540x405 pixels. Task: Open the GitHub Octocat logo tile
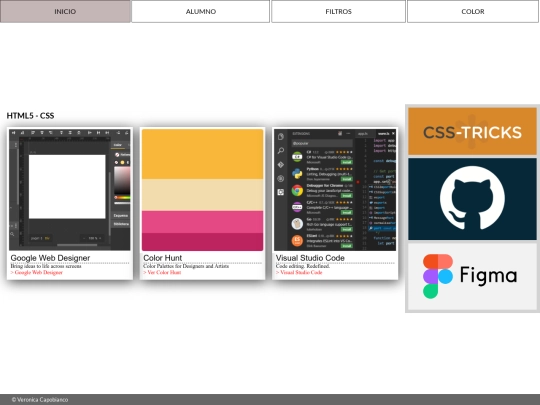pyautogui.click(x=472, y=199)
